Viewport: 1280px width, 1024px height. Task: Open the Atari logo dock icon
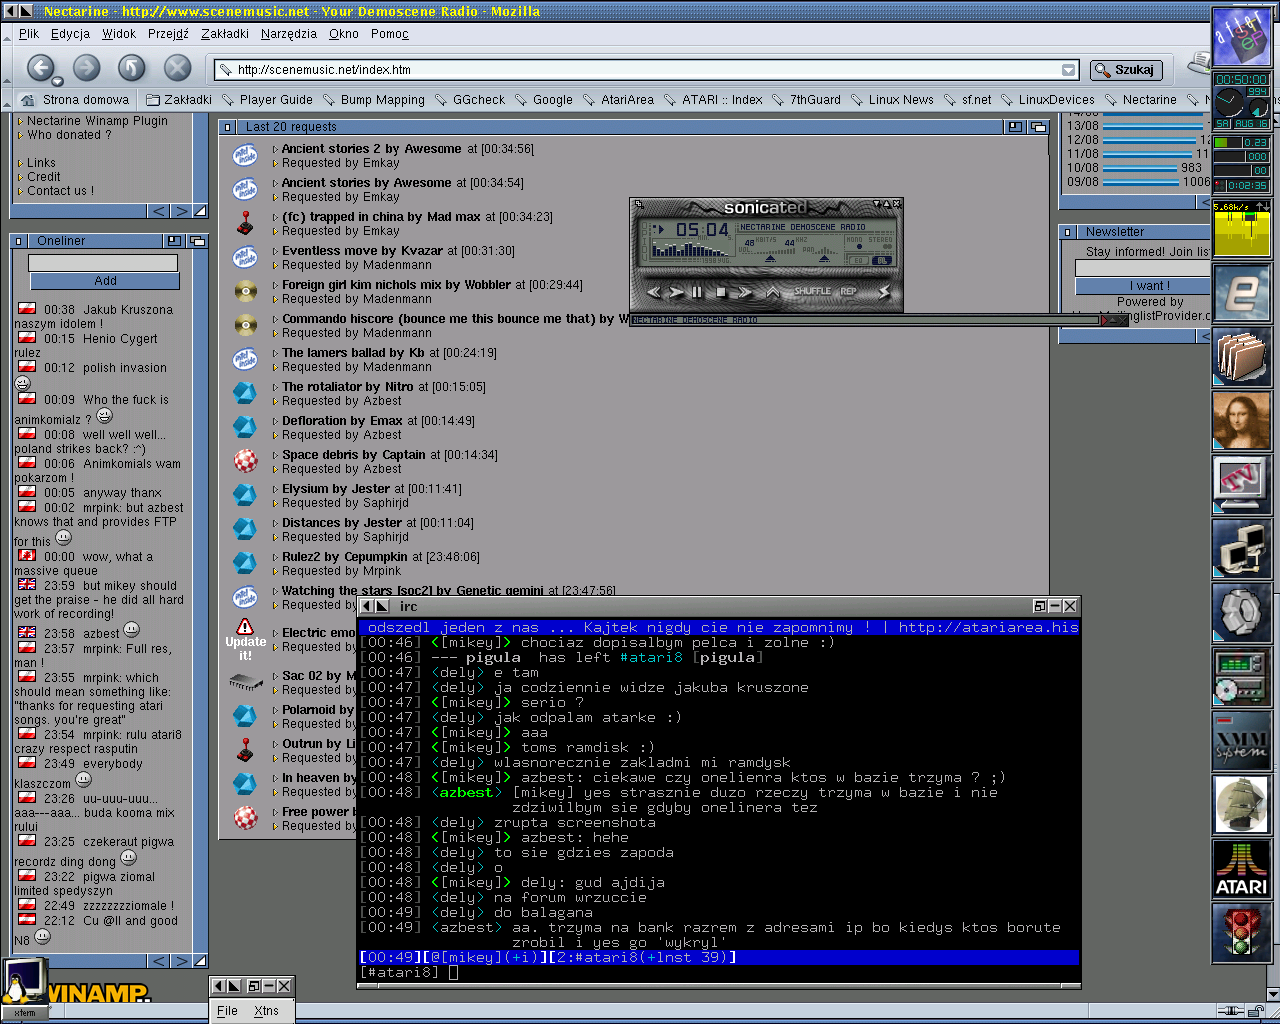pyautogui.click(x=1241, y=868)
